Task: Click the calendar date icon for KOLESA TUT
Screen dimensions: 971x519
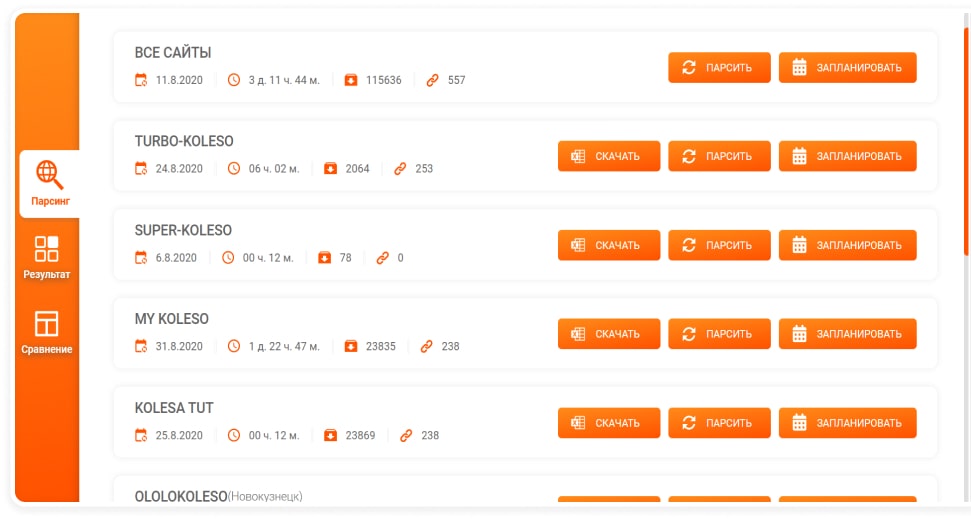Action: tap(141, 435)
